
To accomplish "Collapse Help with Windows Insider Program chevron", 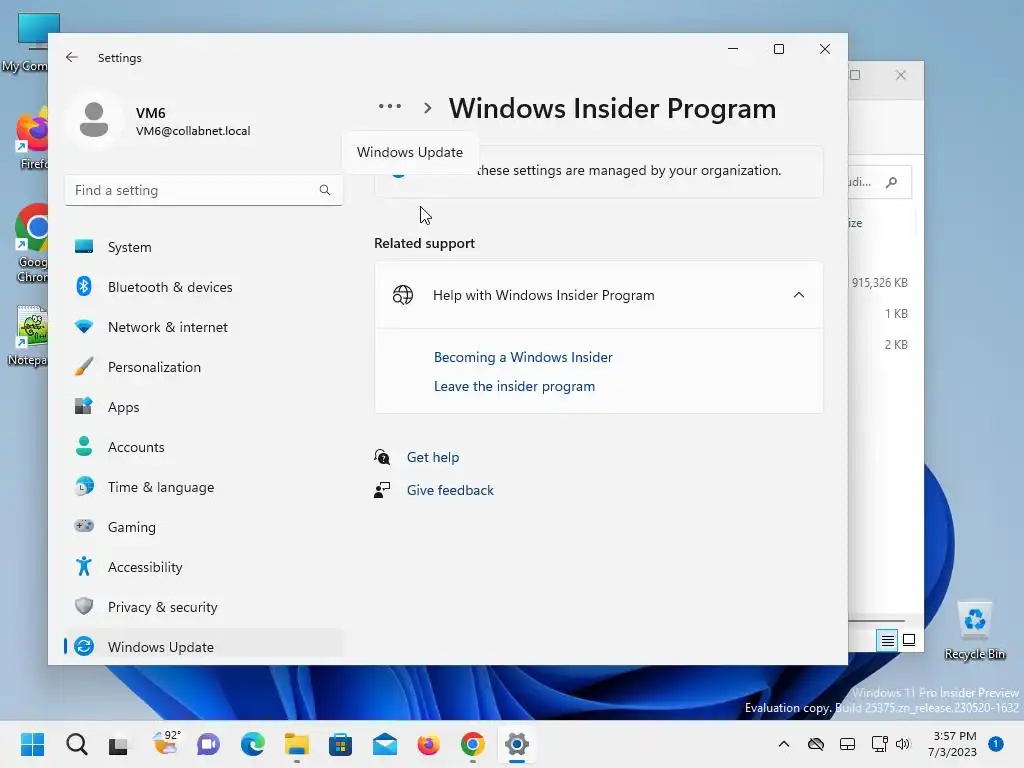I will [798, 295].
